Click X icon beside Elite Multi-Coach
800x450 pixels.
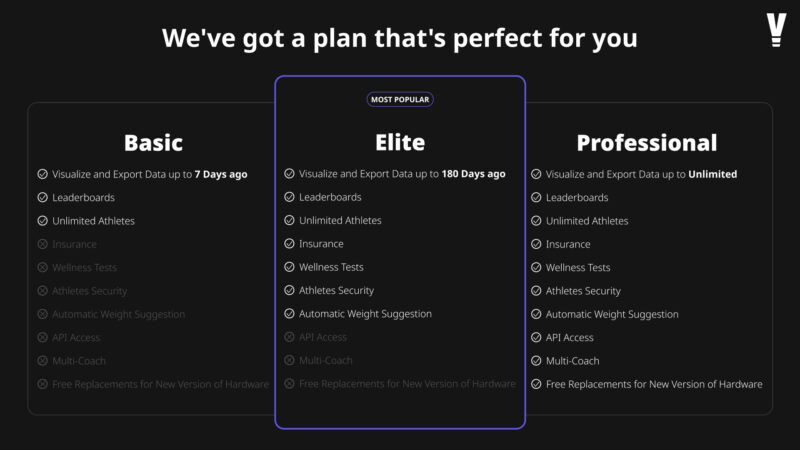[289, 360]
